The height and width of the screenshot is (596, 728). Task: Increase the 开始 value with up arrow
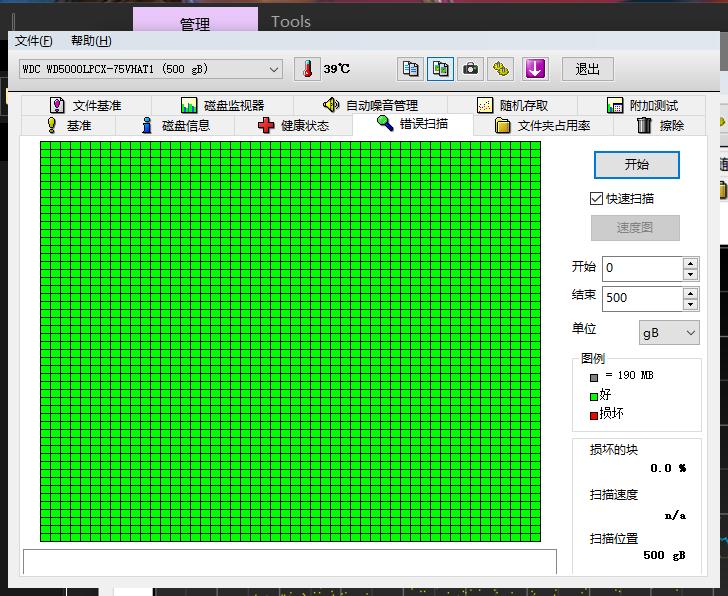pyautogui.click(x=690, y=263)
